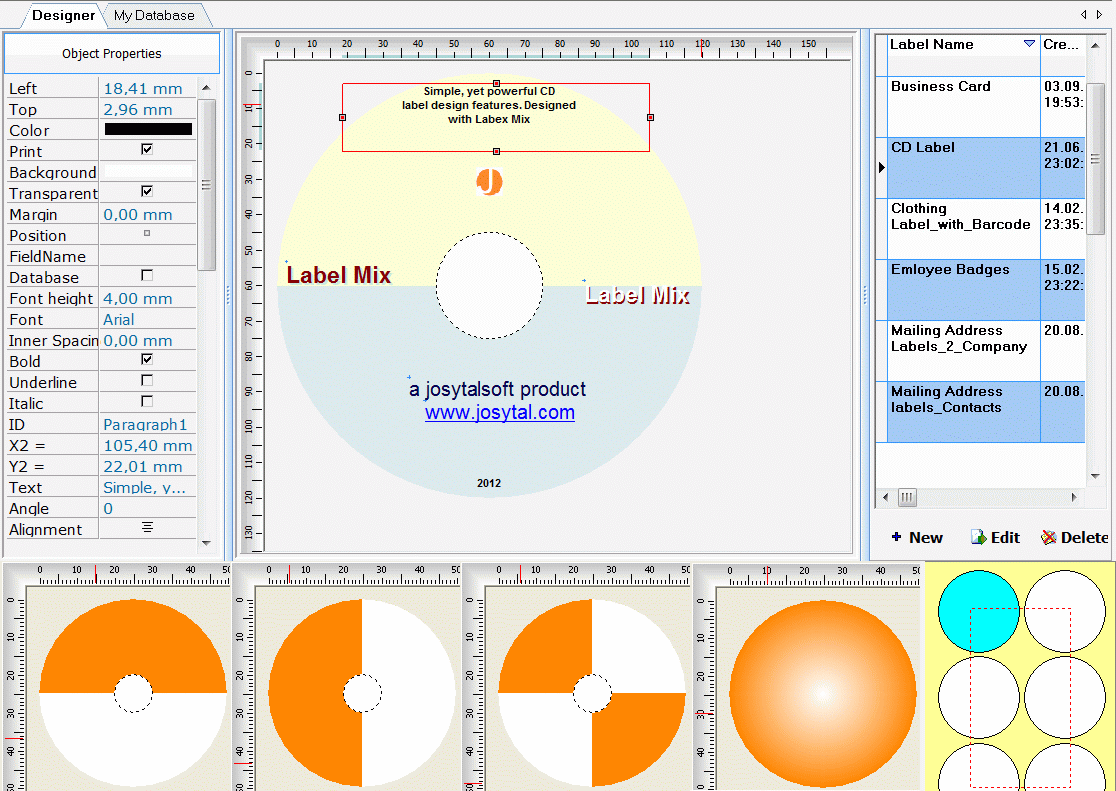This screenshot has width=1116, height=791.
Task: Click the Delete button
Action: pyautogui.click(x=1075, y=538)
